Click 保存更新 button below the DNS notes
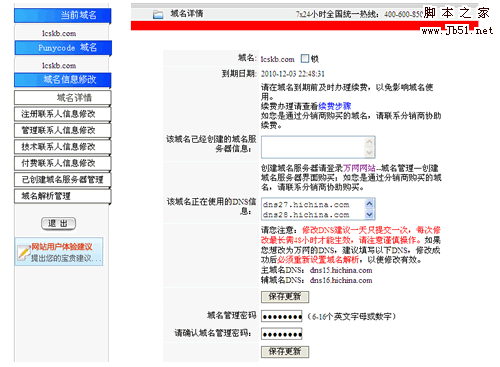This screenshot has height=367, width=500. coord(285,297)
